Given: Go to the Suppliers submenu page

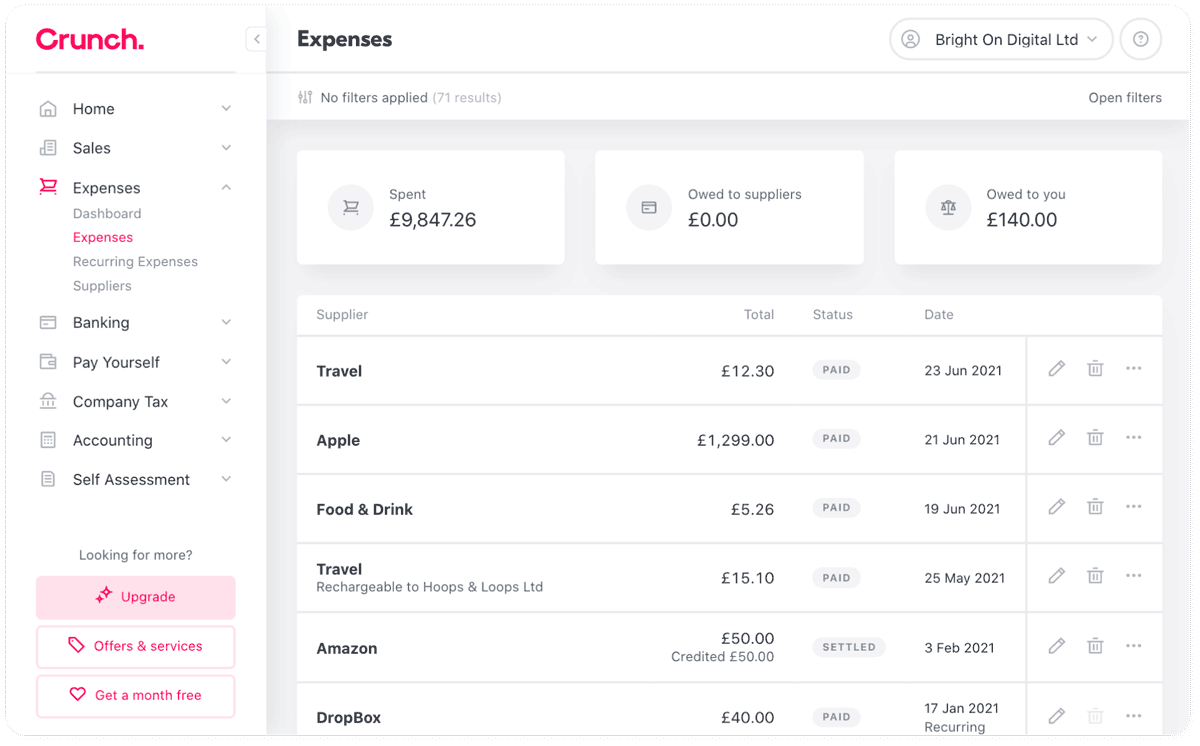Looking at the screenshot, I should (x=102, y=286).
